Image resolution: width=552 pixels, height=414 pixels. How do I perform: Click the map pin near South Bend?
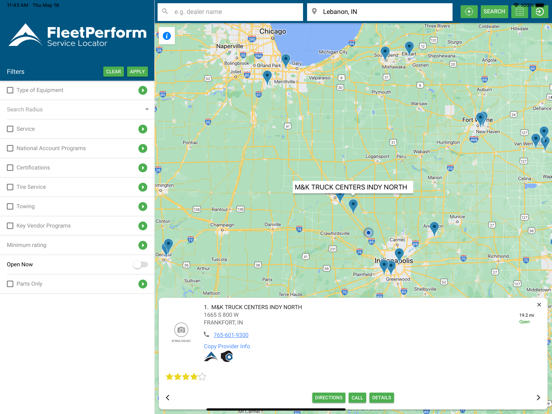pos(385,53)
